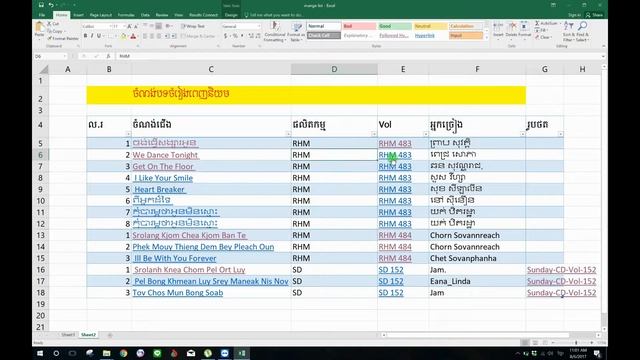Open the Font size dropdown
Screen dimensions: 640x360
[x=123, y=26]
